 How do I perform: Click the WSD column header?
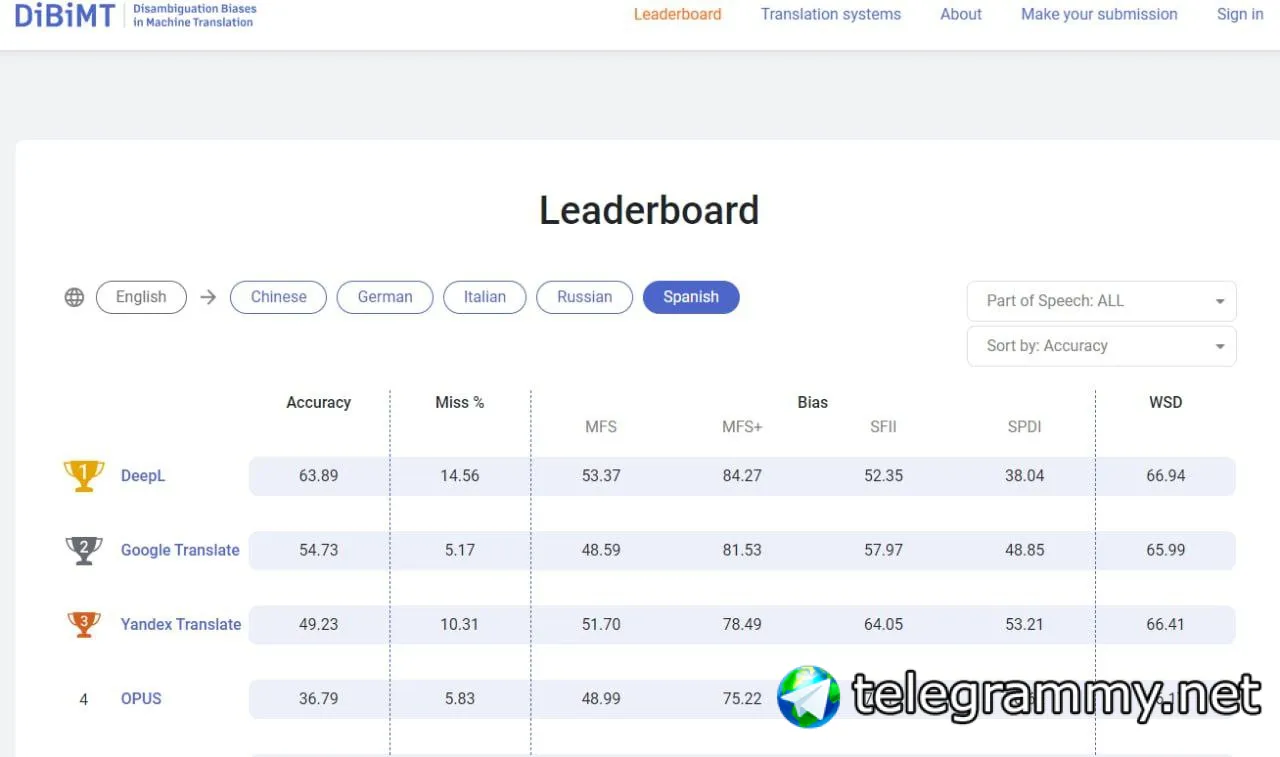click(1166, 402)
